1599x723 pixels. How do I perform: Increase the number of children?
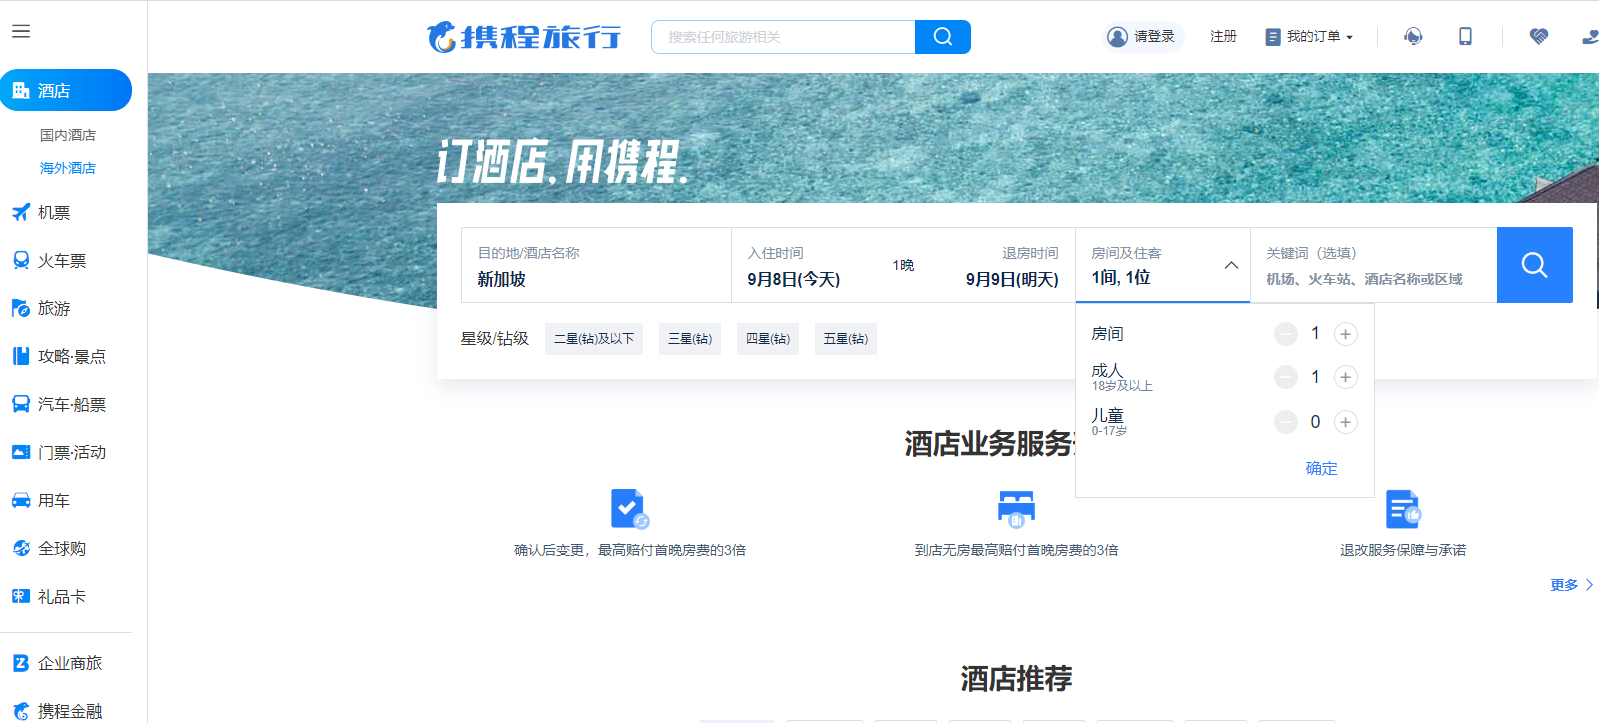[1345, 422]
